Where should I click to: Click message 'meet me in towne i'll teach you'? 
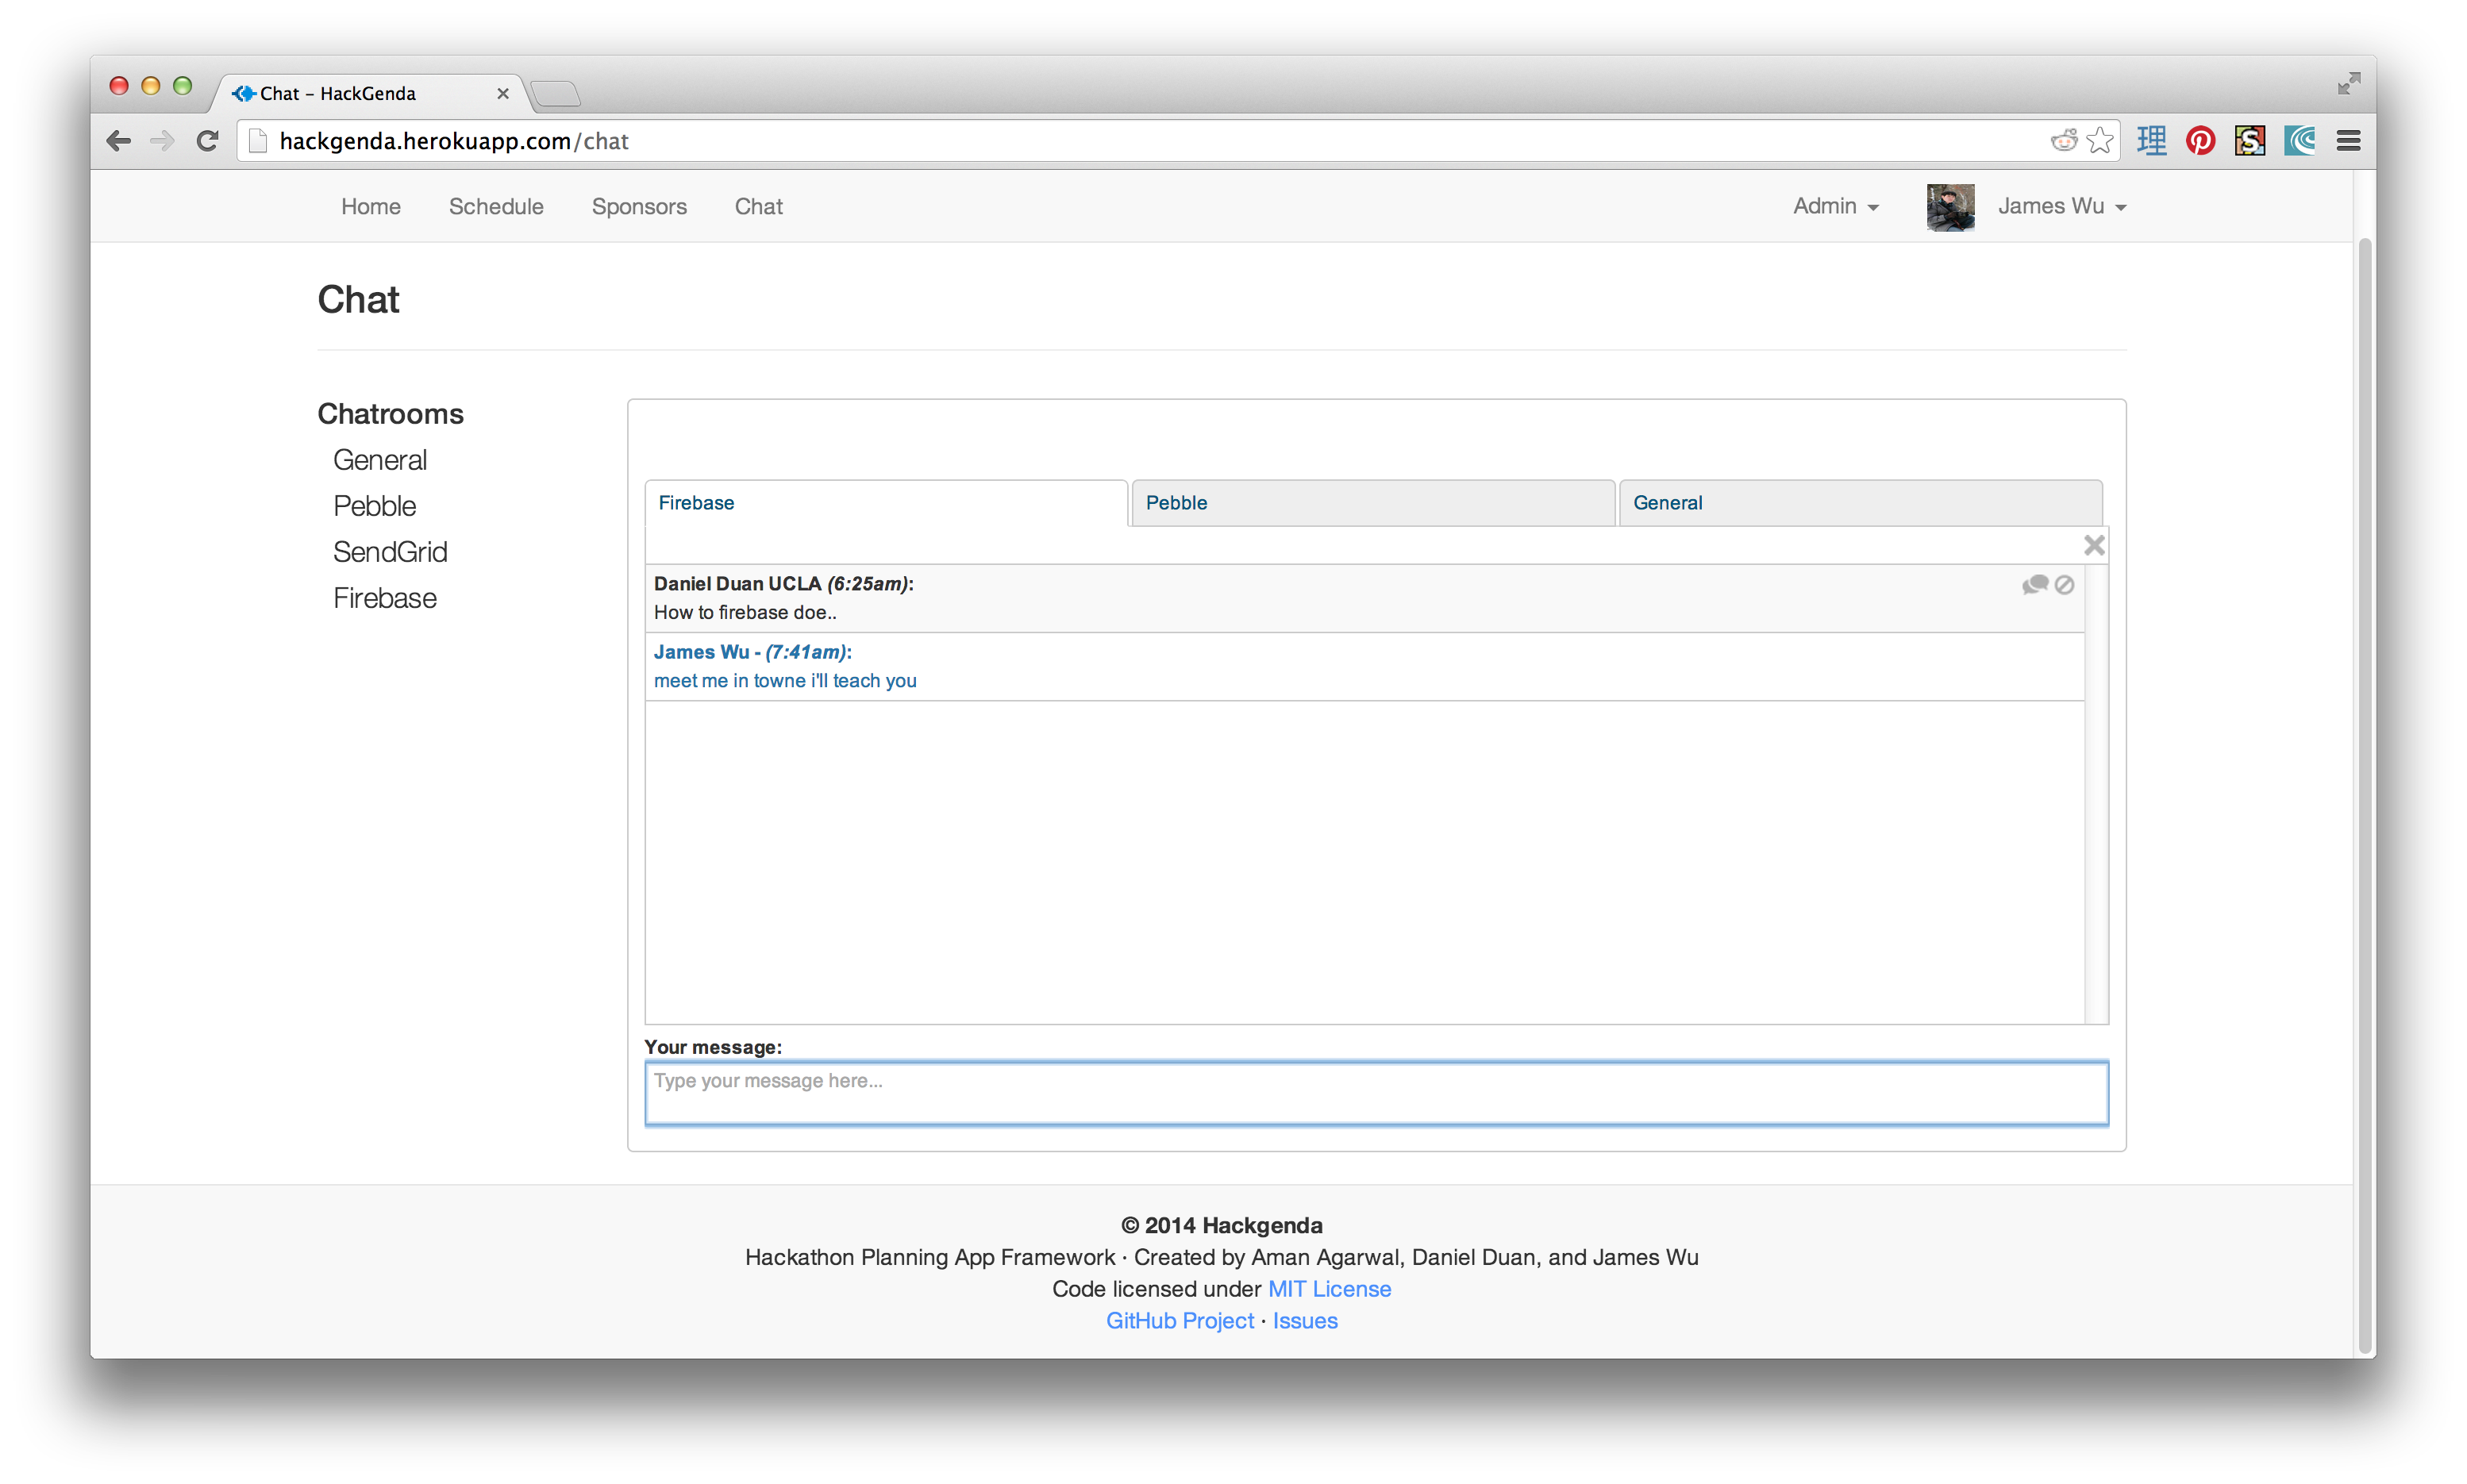coord(785,680)
